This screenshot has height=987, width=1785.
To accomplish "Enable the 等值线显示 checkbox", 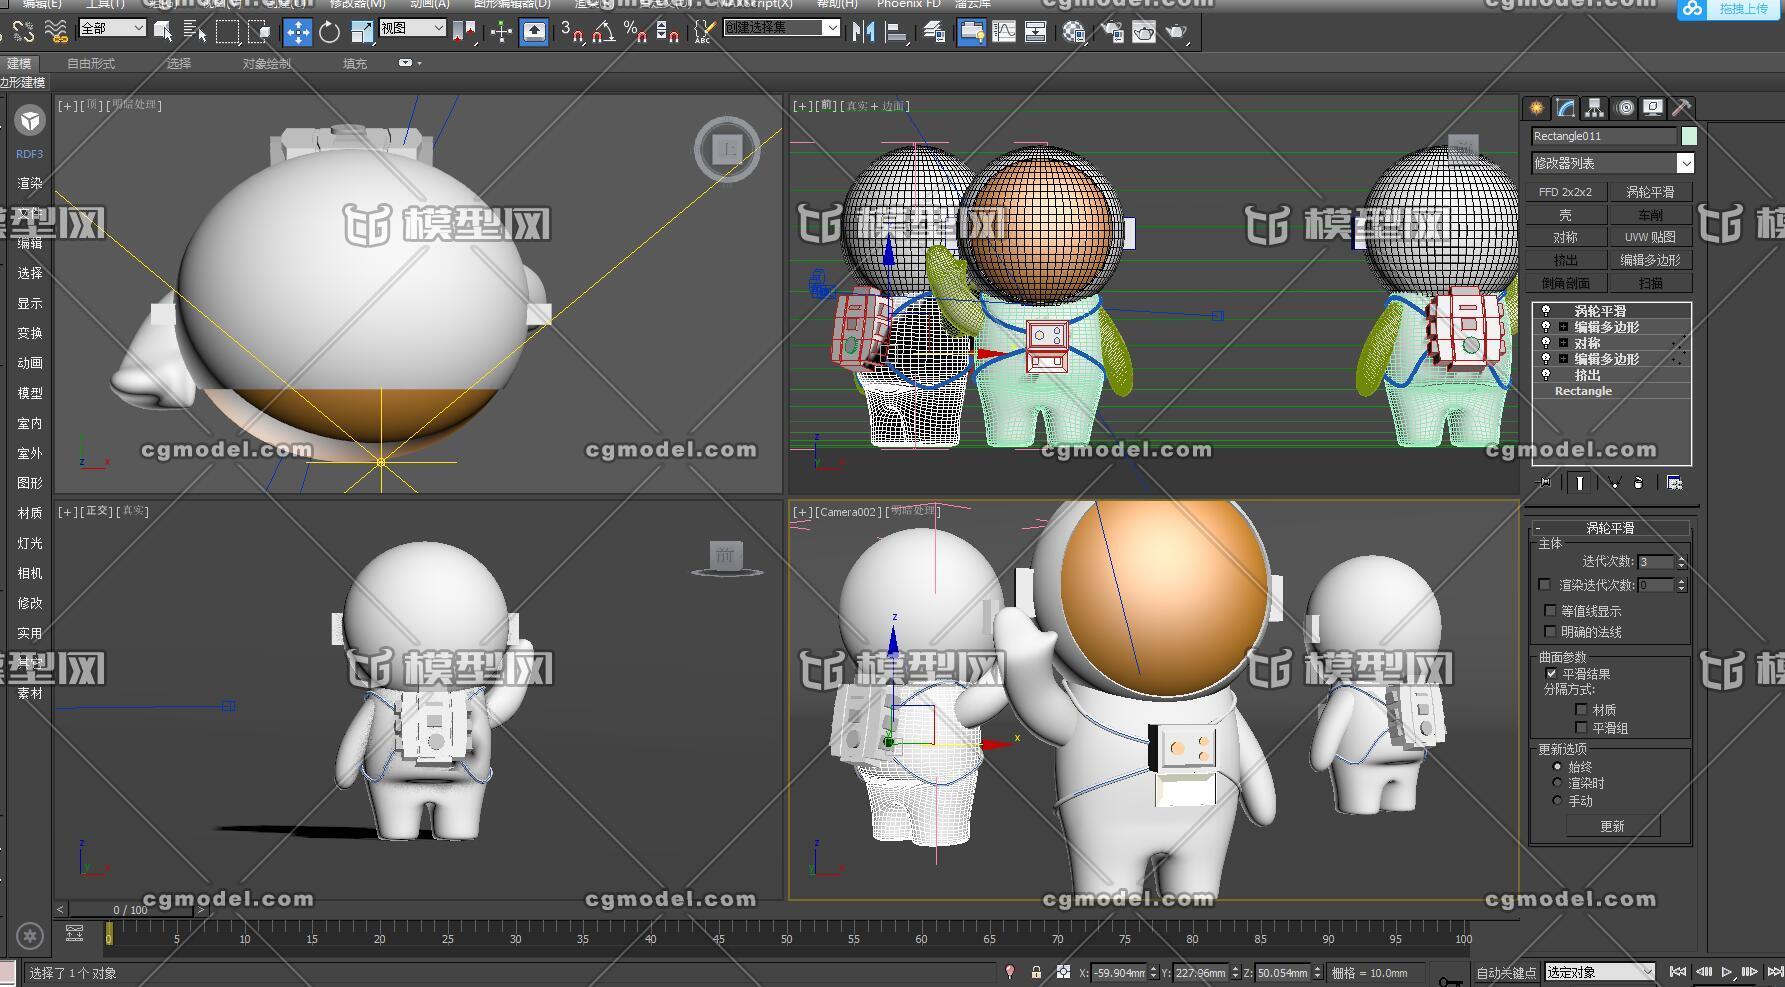I will [x=1551, y=610].
